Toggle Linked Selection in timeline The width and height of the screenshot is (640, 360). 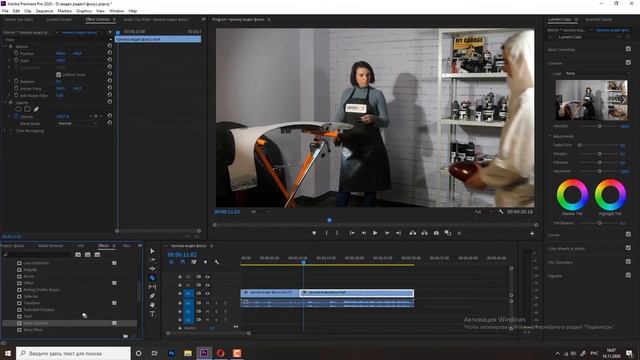[x=194, y=262]
